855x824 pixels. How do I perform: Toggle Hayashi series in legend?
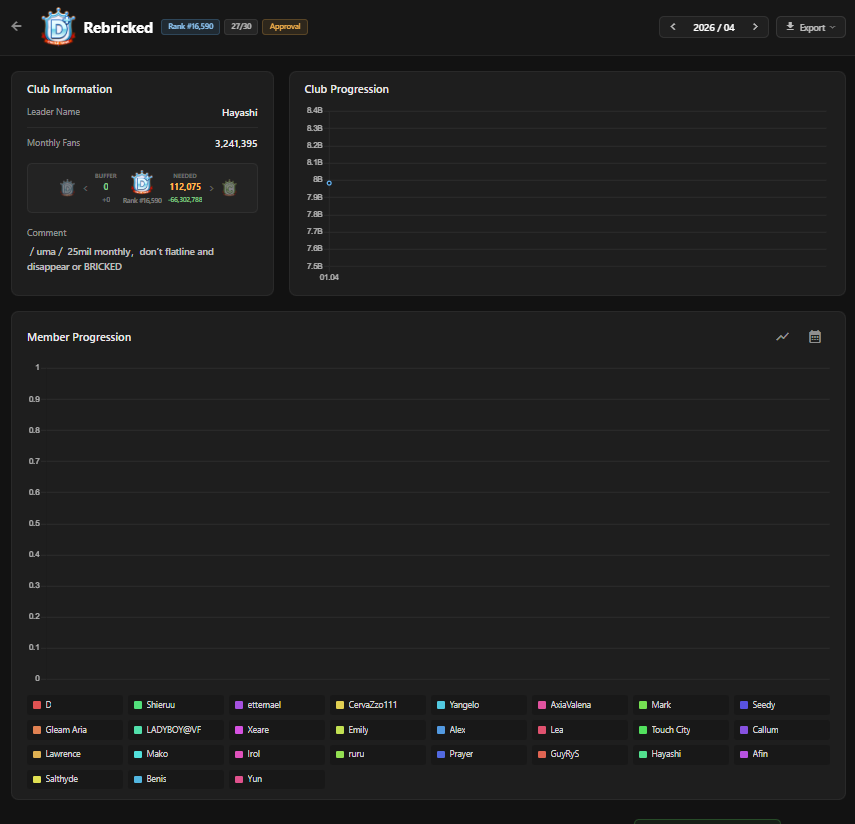tap(681, 754)
